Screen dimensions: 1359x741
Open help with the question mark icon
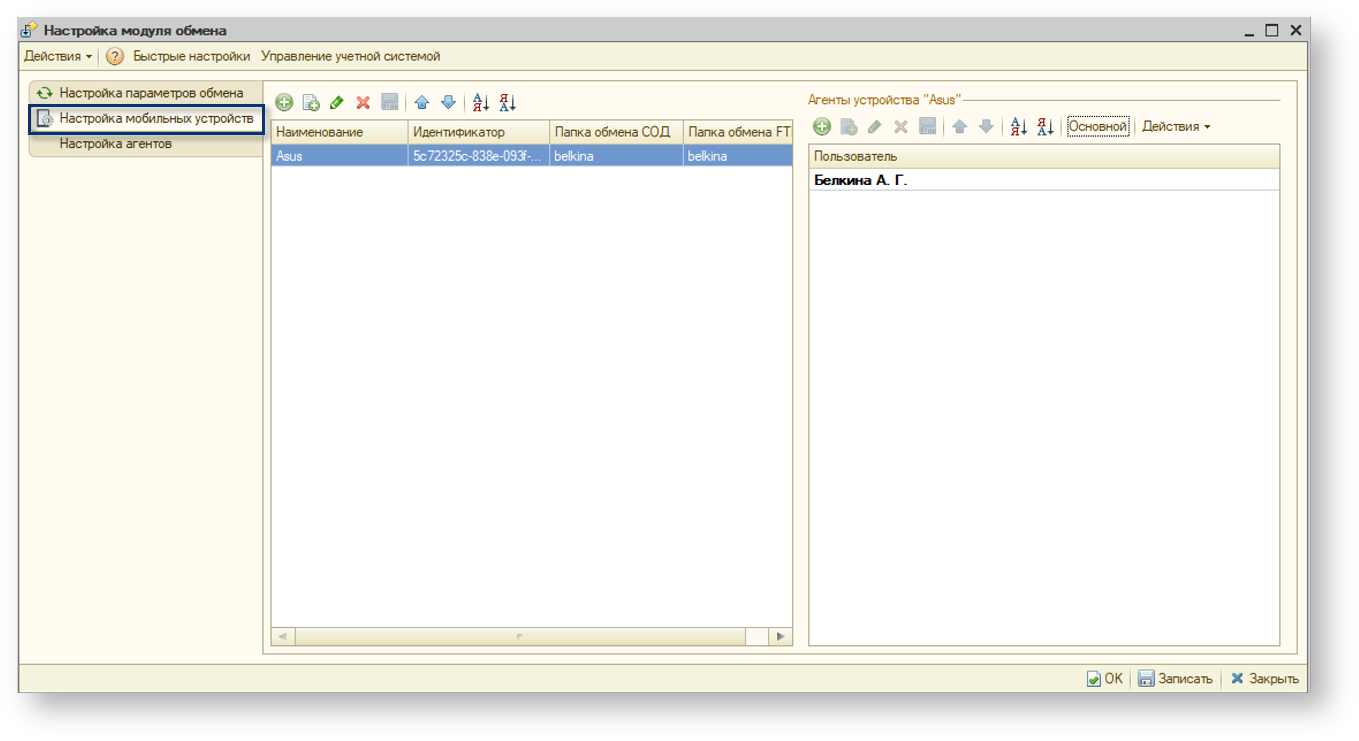pyautogui.click(x=115, y=57)
